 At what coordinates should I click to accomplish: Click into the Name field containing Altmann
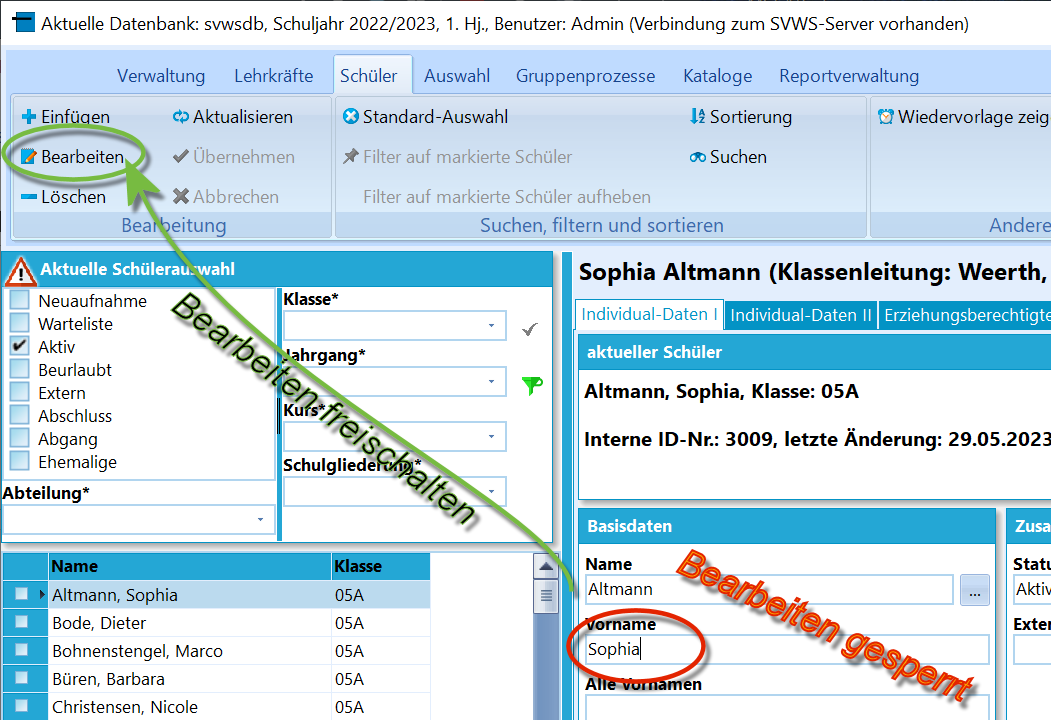[x=769, y=590]
